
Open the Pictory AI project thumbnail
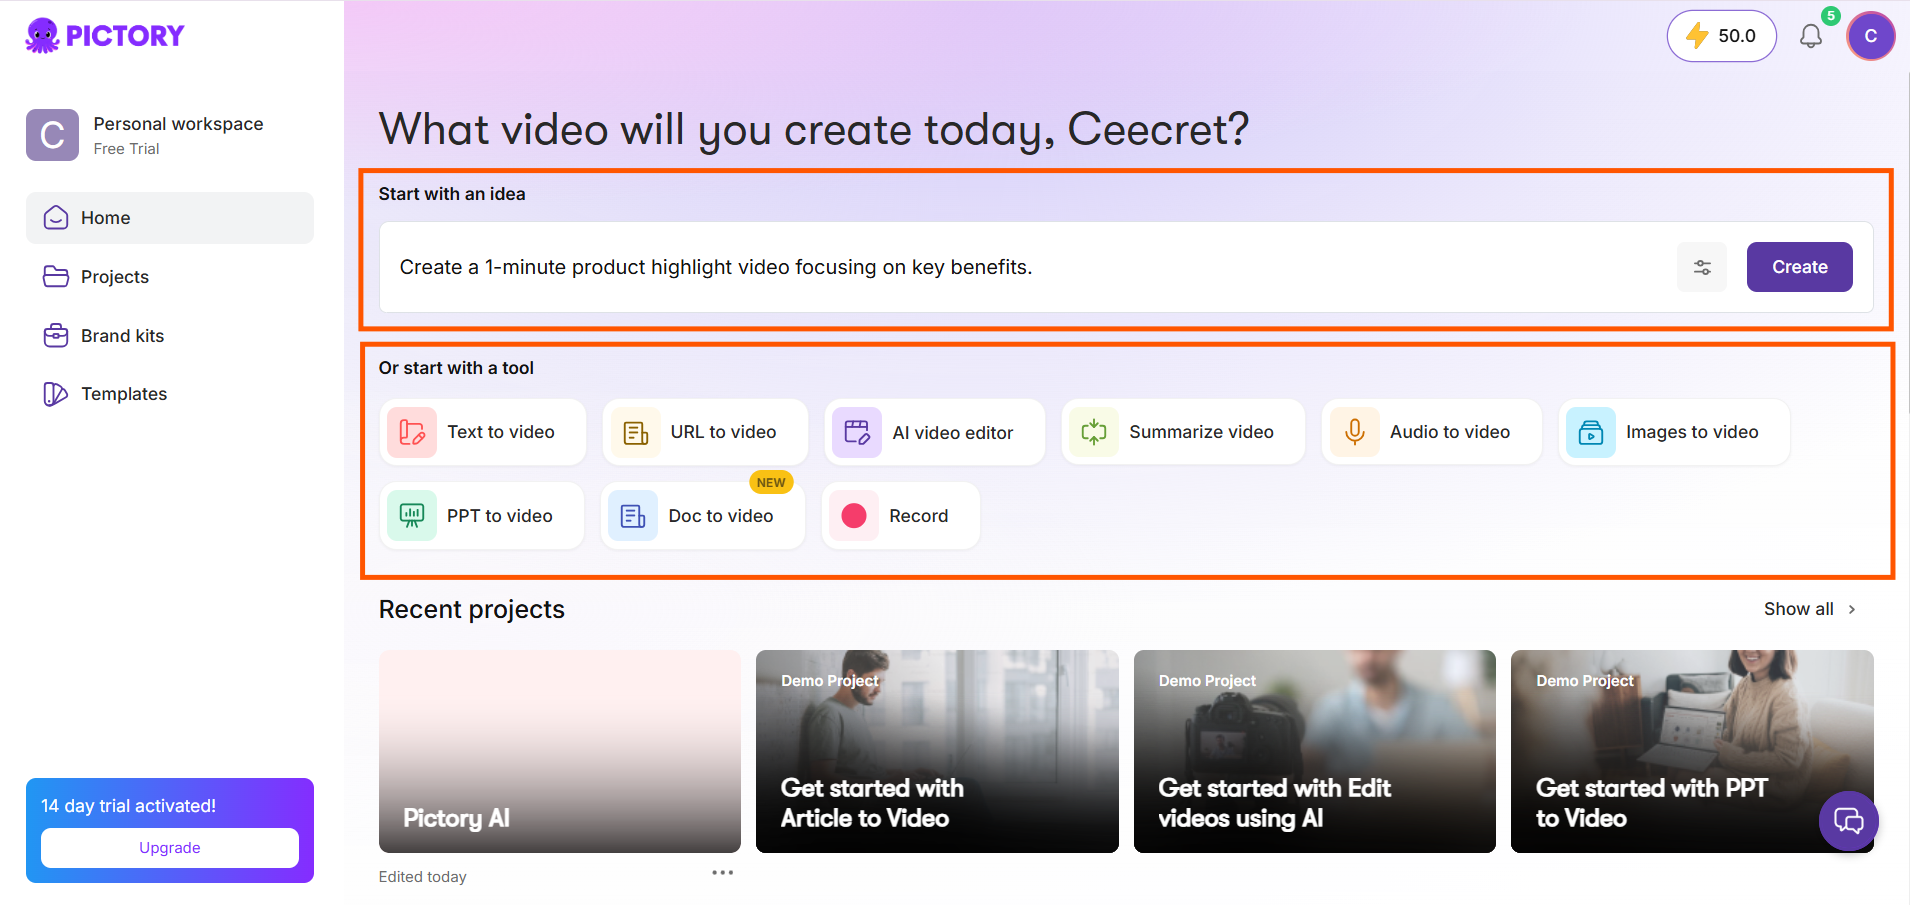(560, 751)
